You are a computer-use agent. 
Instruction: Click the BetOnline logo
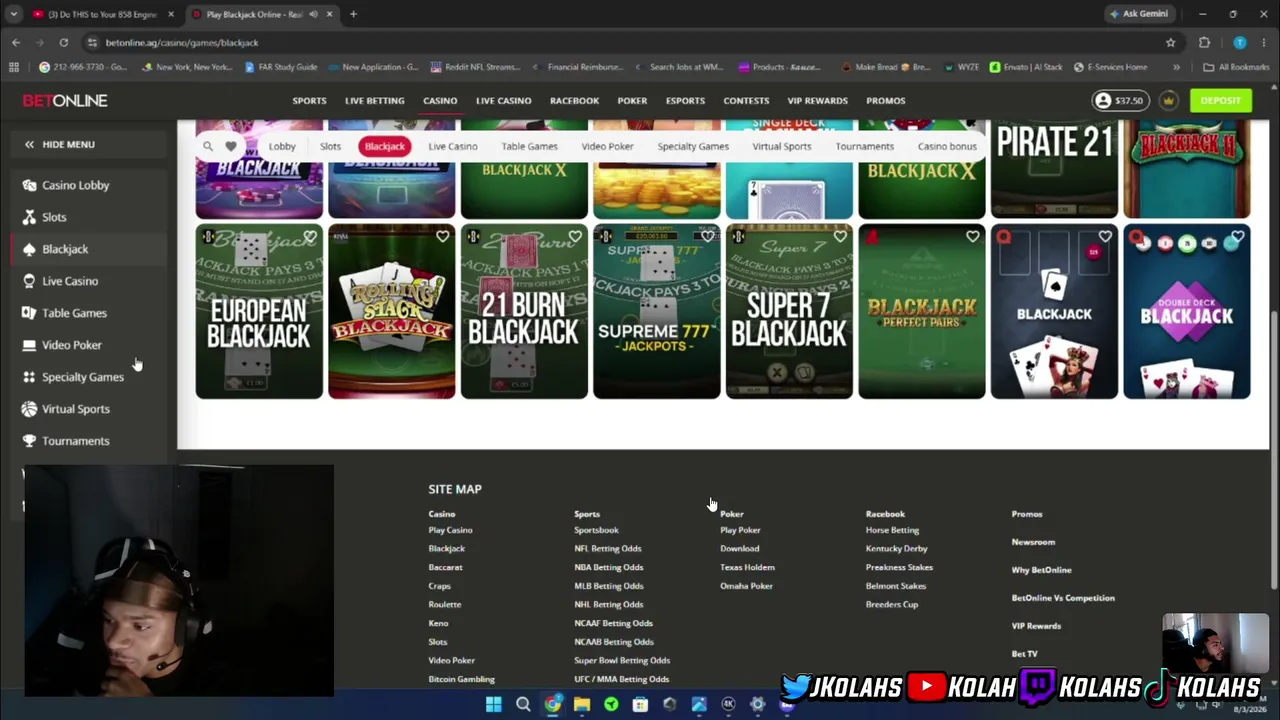pyautogui.click(x=65, y=101)
